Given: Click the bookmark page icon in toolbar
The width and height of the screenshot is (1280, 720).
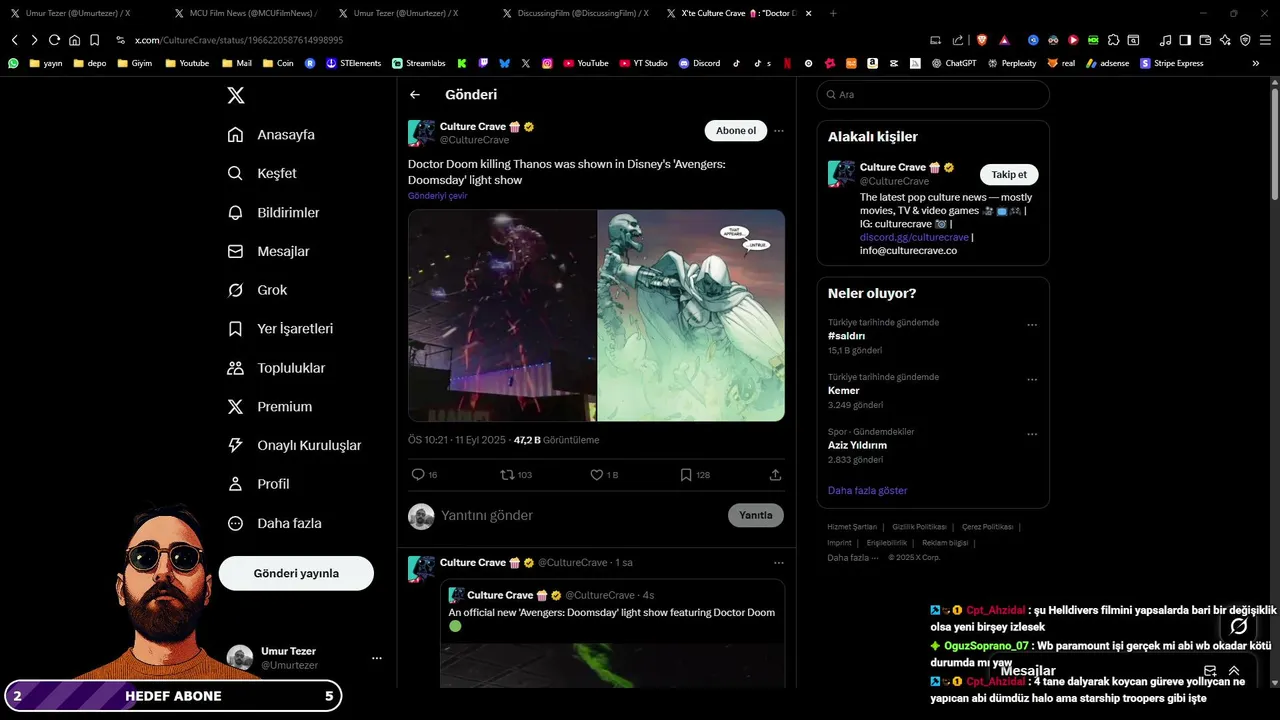Looking at the screenshot, I should 94,40.
